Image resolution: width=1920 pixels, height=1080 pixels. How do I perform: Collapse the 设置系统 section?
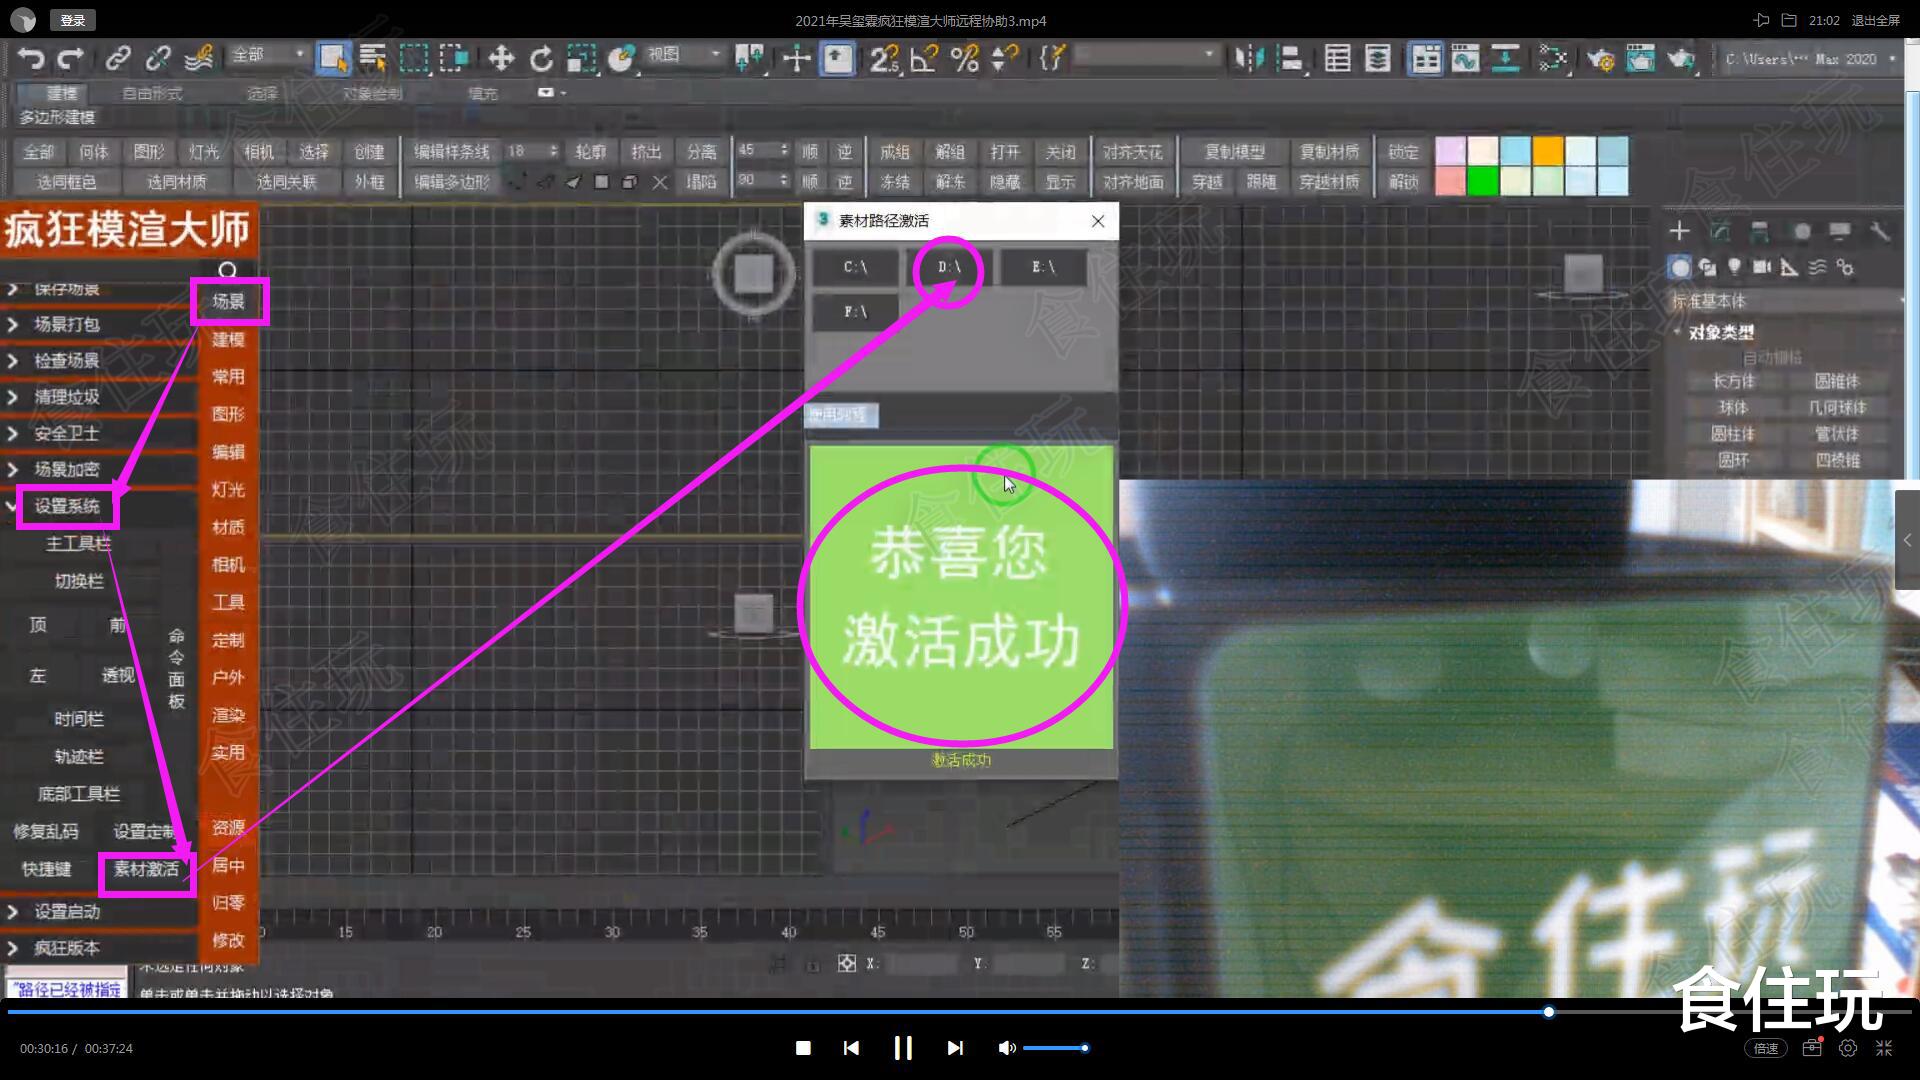66,506
